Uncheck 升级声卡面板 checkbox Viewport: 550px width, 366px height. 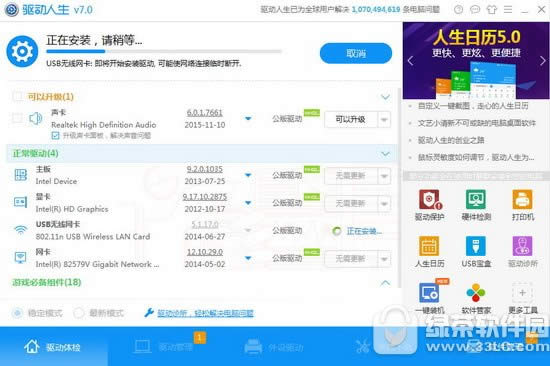[55, 135]
